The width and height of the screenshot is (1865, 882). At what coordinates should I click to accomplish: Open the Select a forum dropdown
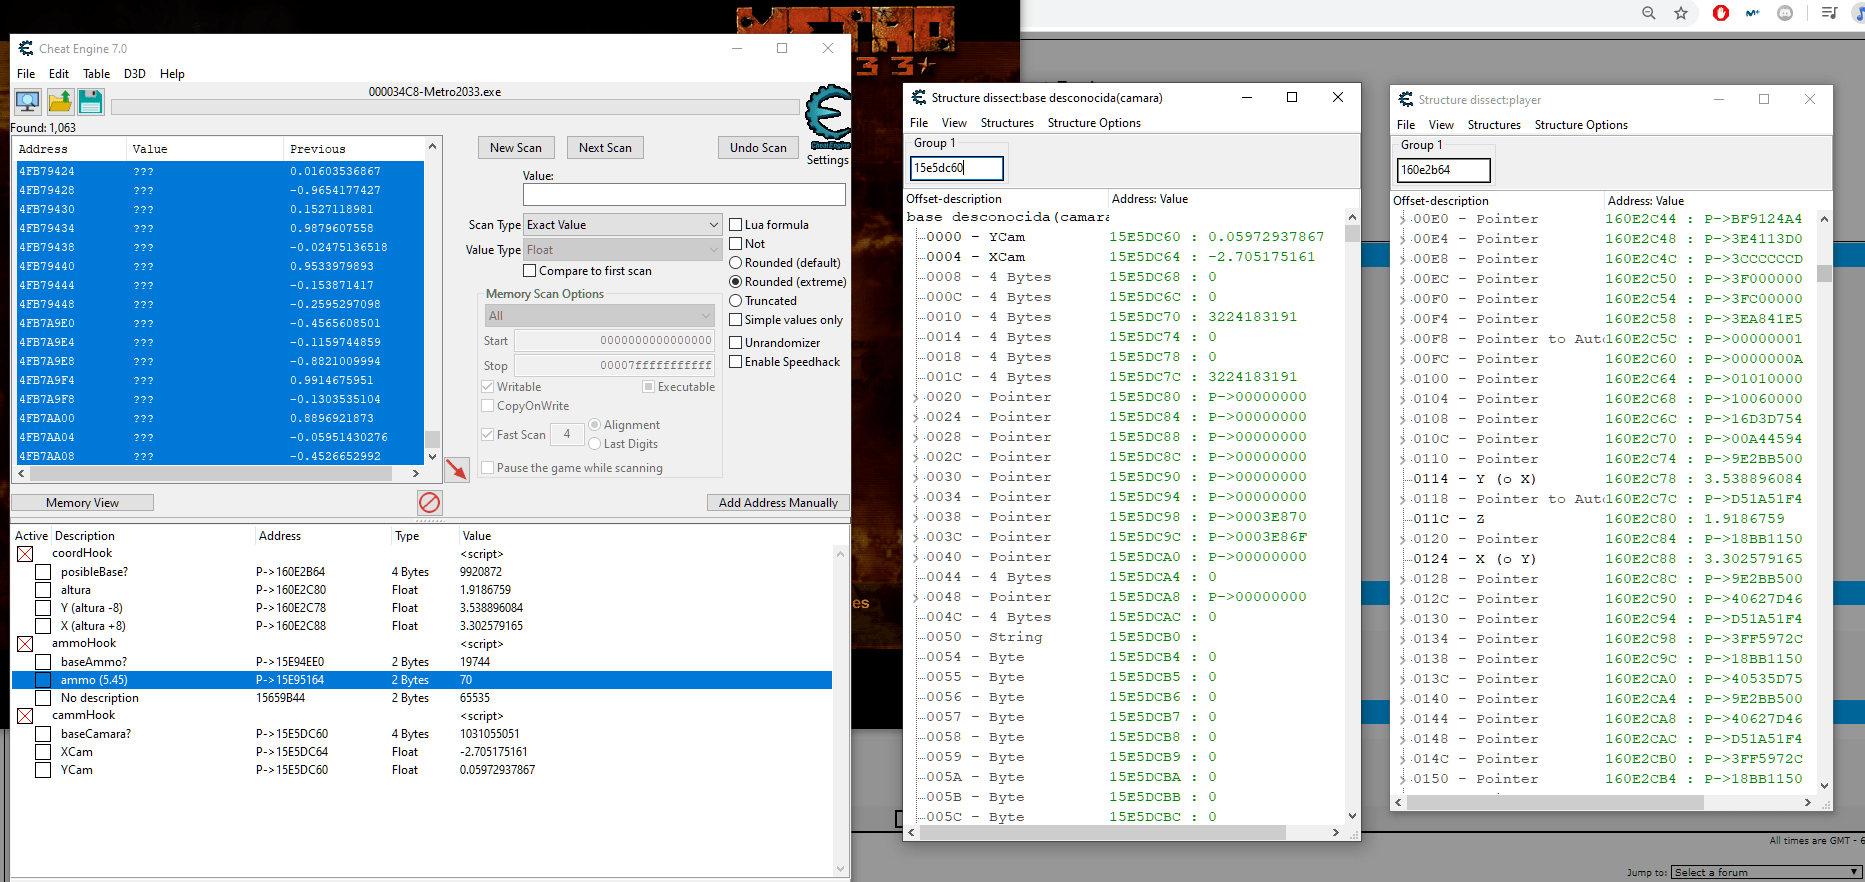[x=1766, y=872]
